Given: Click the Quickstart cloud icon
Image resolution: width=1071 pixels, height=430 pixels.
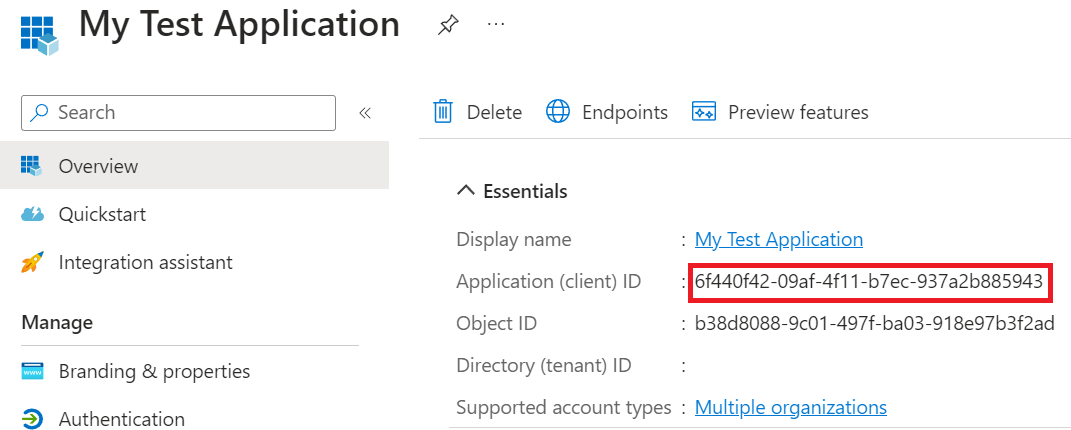Looking at the screenshot, I should point(32,214).
